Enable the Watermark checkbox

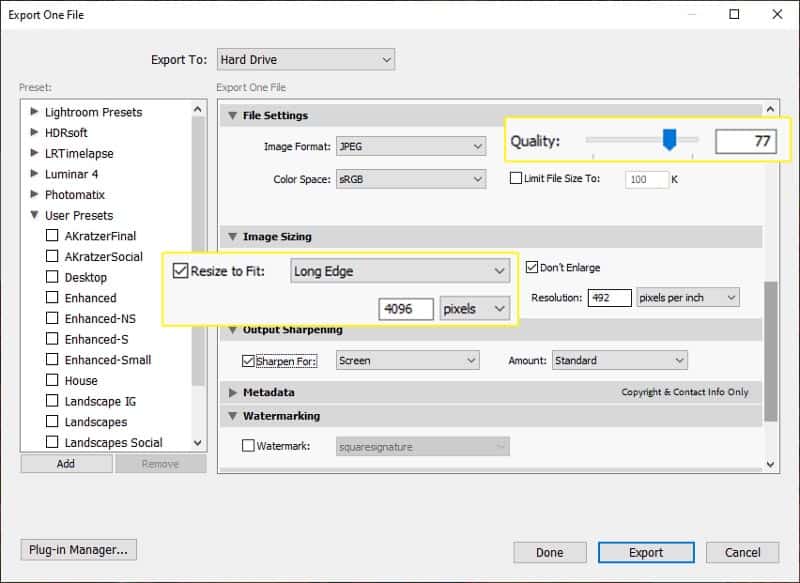(248, 445)
